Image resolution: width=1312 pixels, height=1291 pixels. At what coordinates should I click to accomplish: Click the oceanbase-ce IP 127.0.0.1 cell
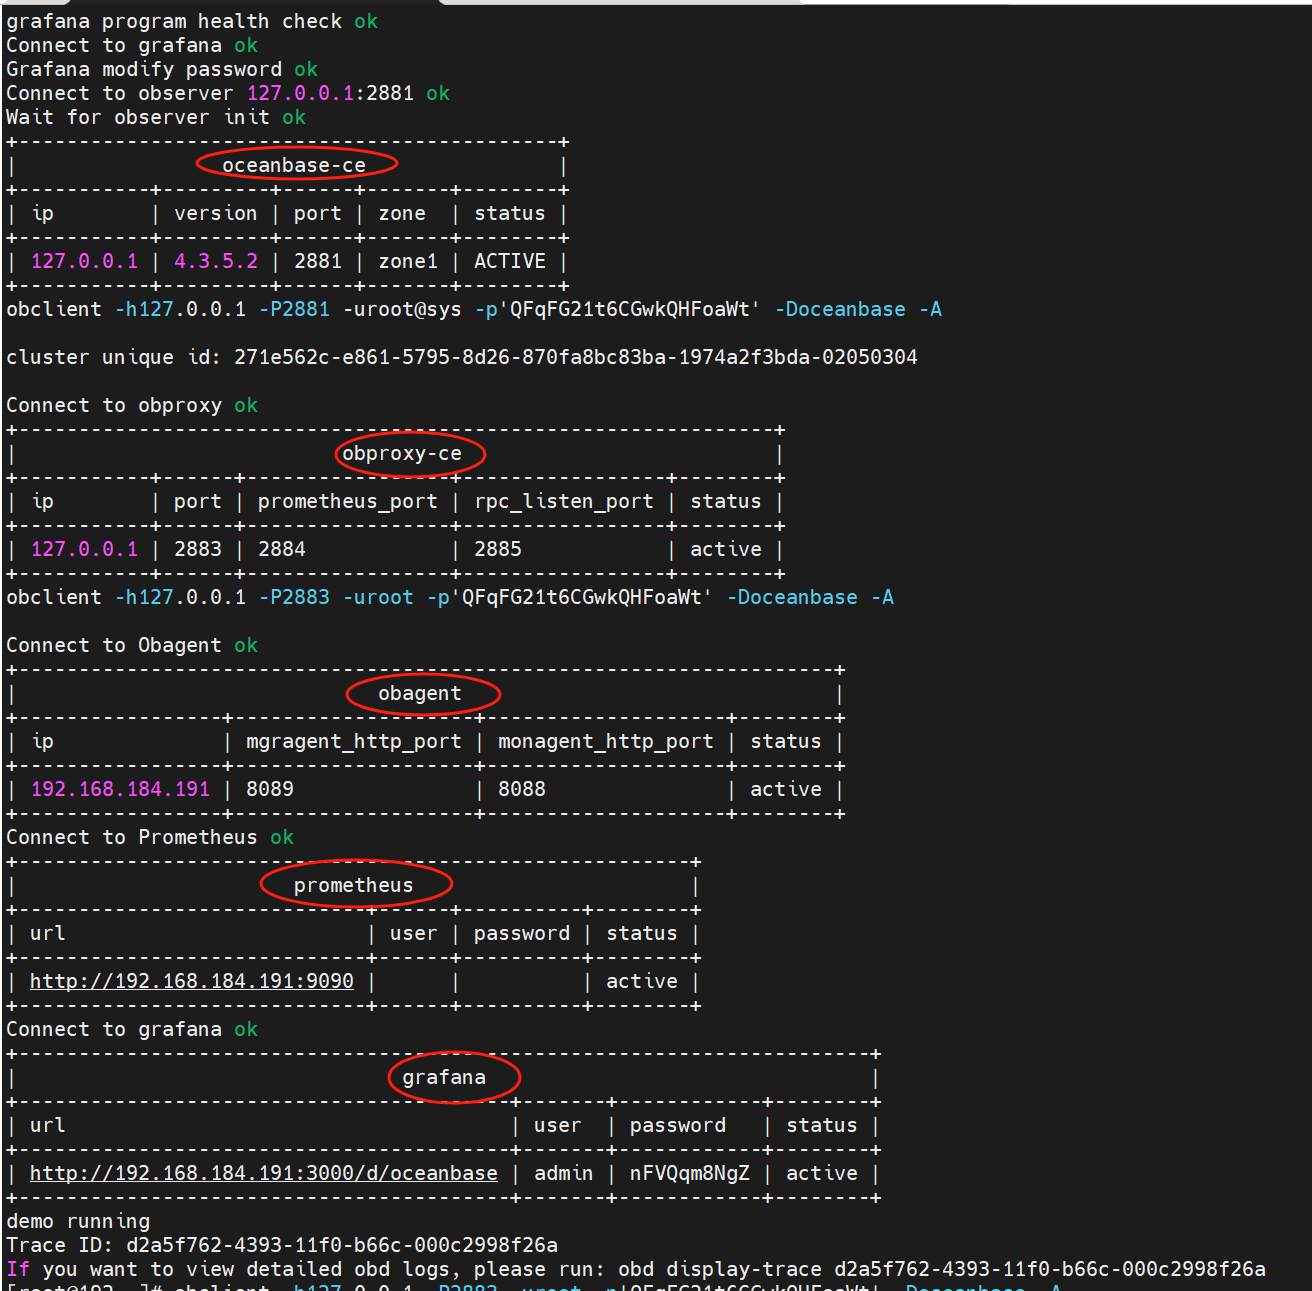[x=84, y=261]
